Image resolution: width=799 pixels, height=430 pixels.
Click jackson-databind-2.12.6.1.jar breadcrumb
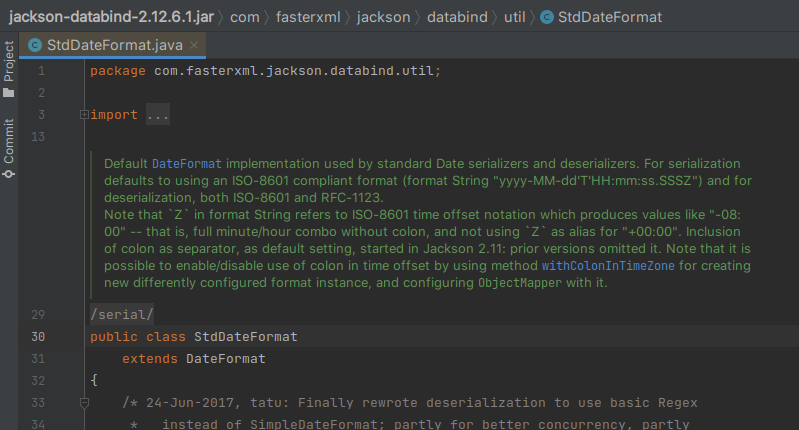[x=111, y=17]
